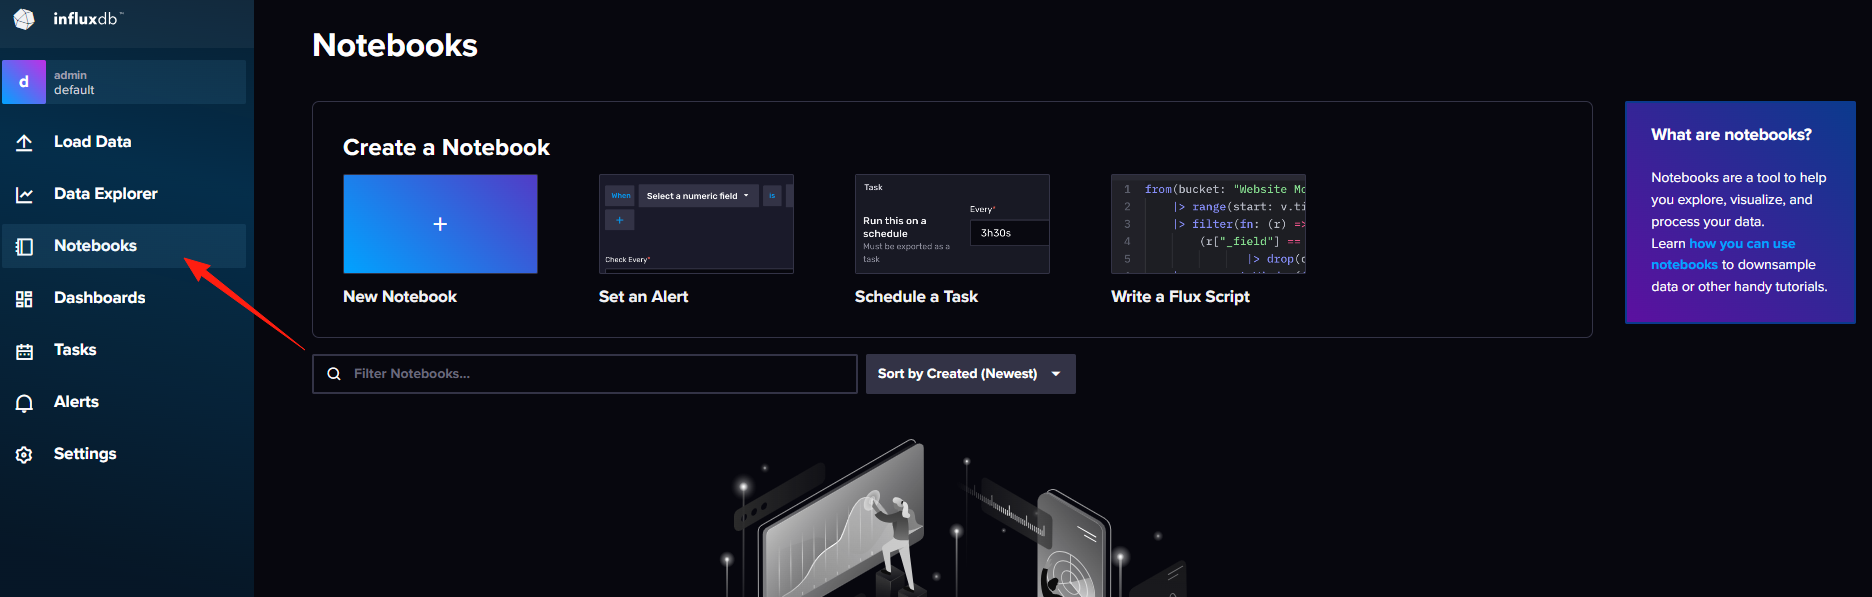Click the Schedule a Task label
Viewport: 1872px width, 597px height.
(x=916, y=297)
